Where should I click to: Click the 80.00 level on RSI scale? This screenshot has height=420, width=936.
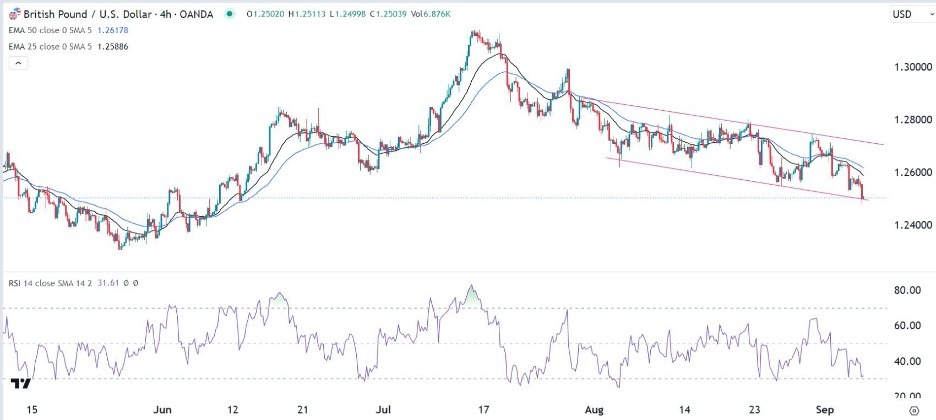pyautogui.click(x=909, y=291)
